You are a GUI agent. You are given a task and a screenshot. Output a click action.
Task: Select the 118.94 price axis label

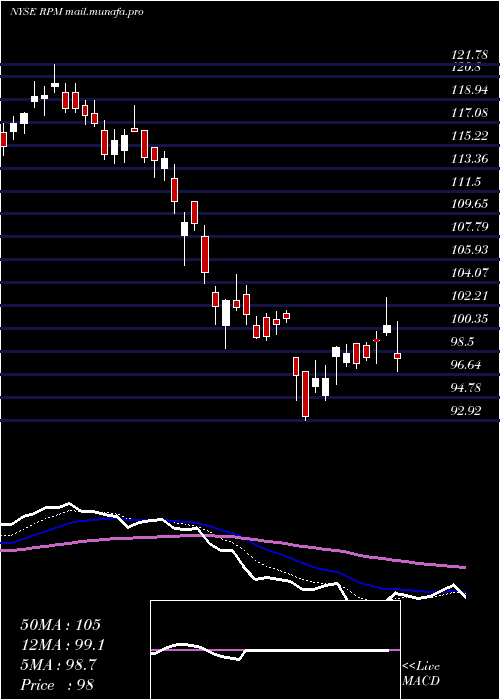[x=470, y=90]
